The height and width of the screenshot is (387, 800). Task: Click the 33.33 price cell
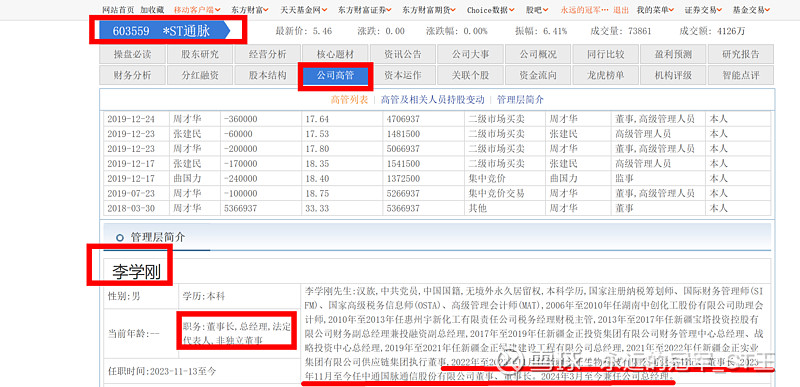point(342,208)
